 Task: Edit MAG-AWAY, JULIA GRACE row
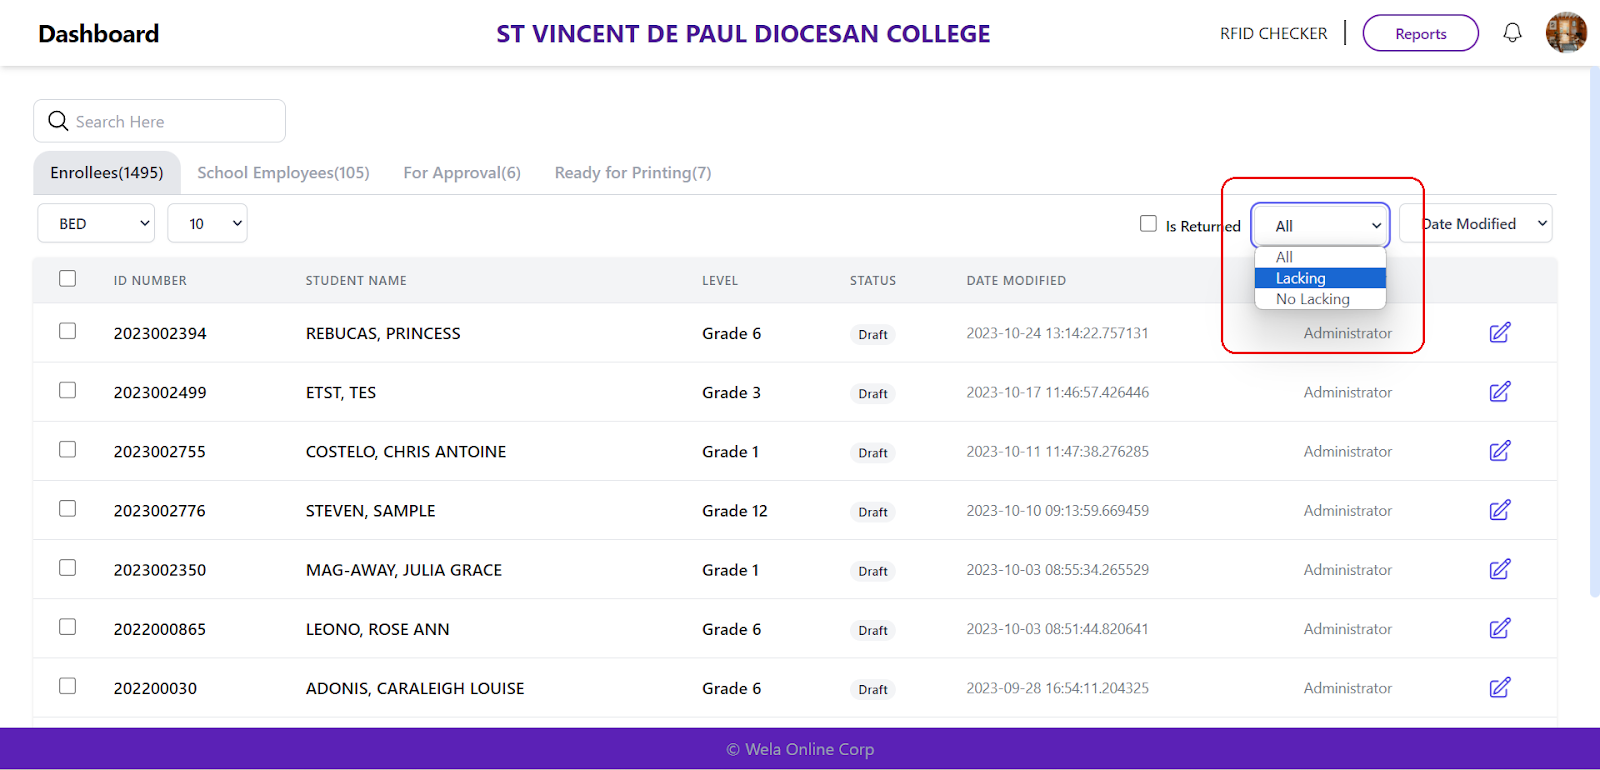(x=1499, y=569)
